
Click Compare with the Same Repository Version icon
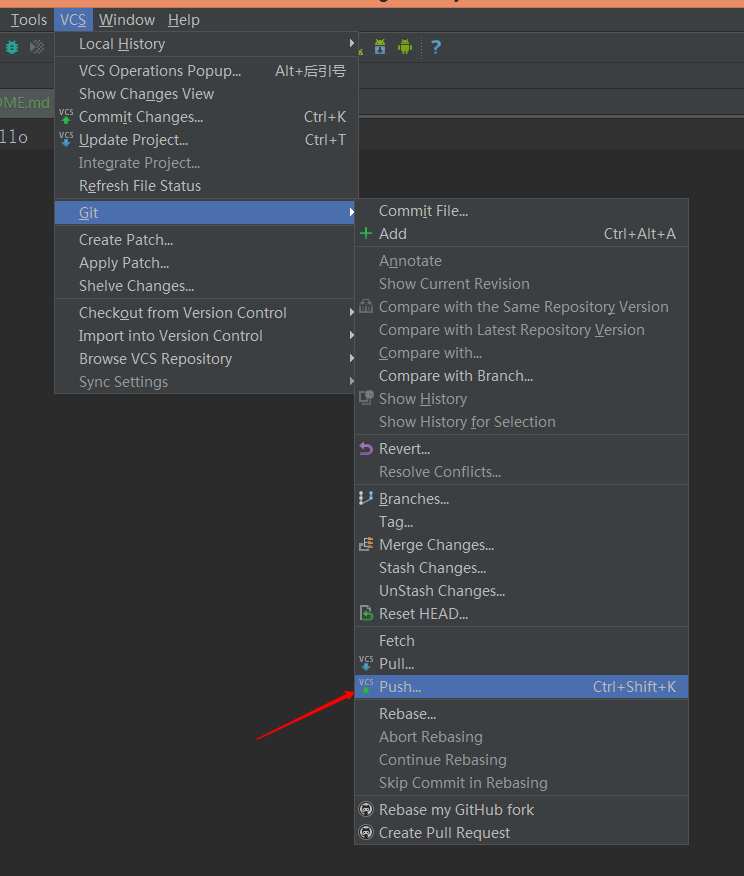pos(366,306)
